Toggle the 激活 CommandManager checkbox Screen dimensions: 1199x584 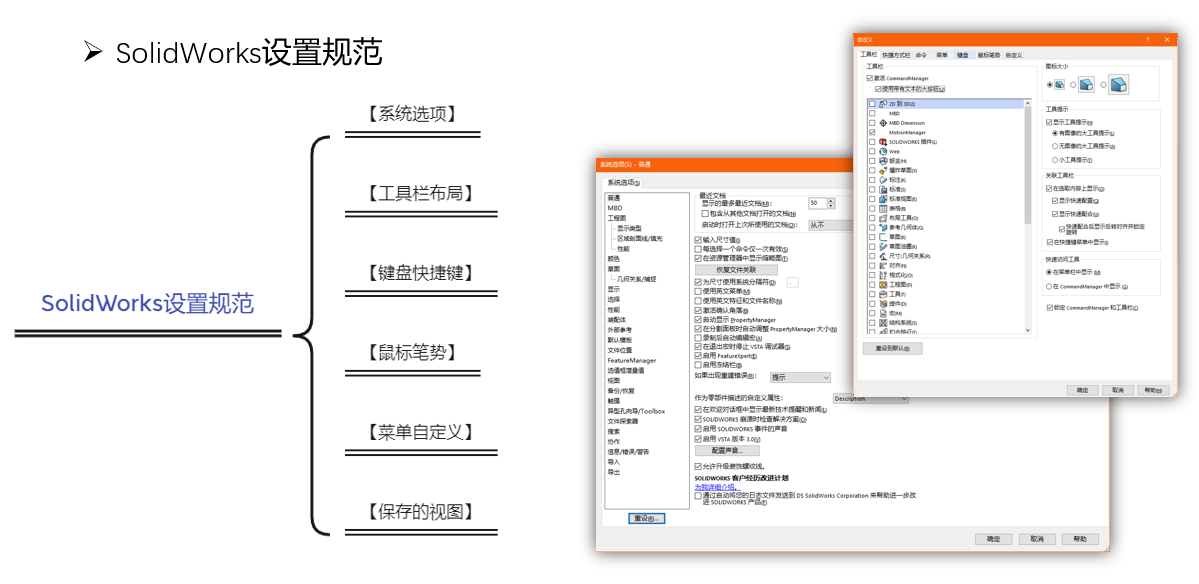pos(870,78)
